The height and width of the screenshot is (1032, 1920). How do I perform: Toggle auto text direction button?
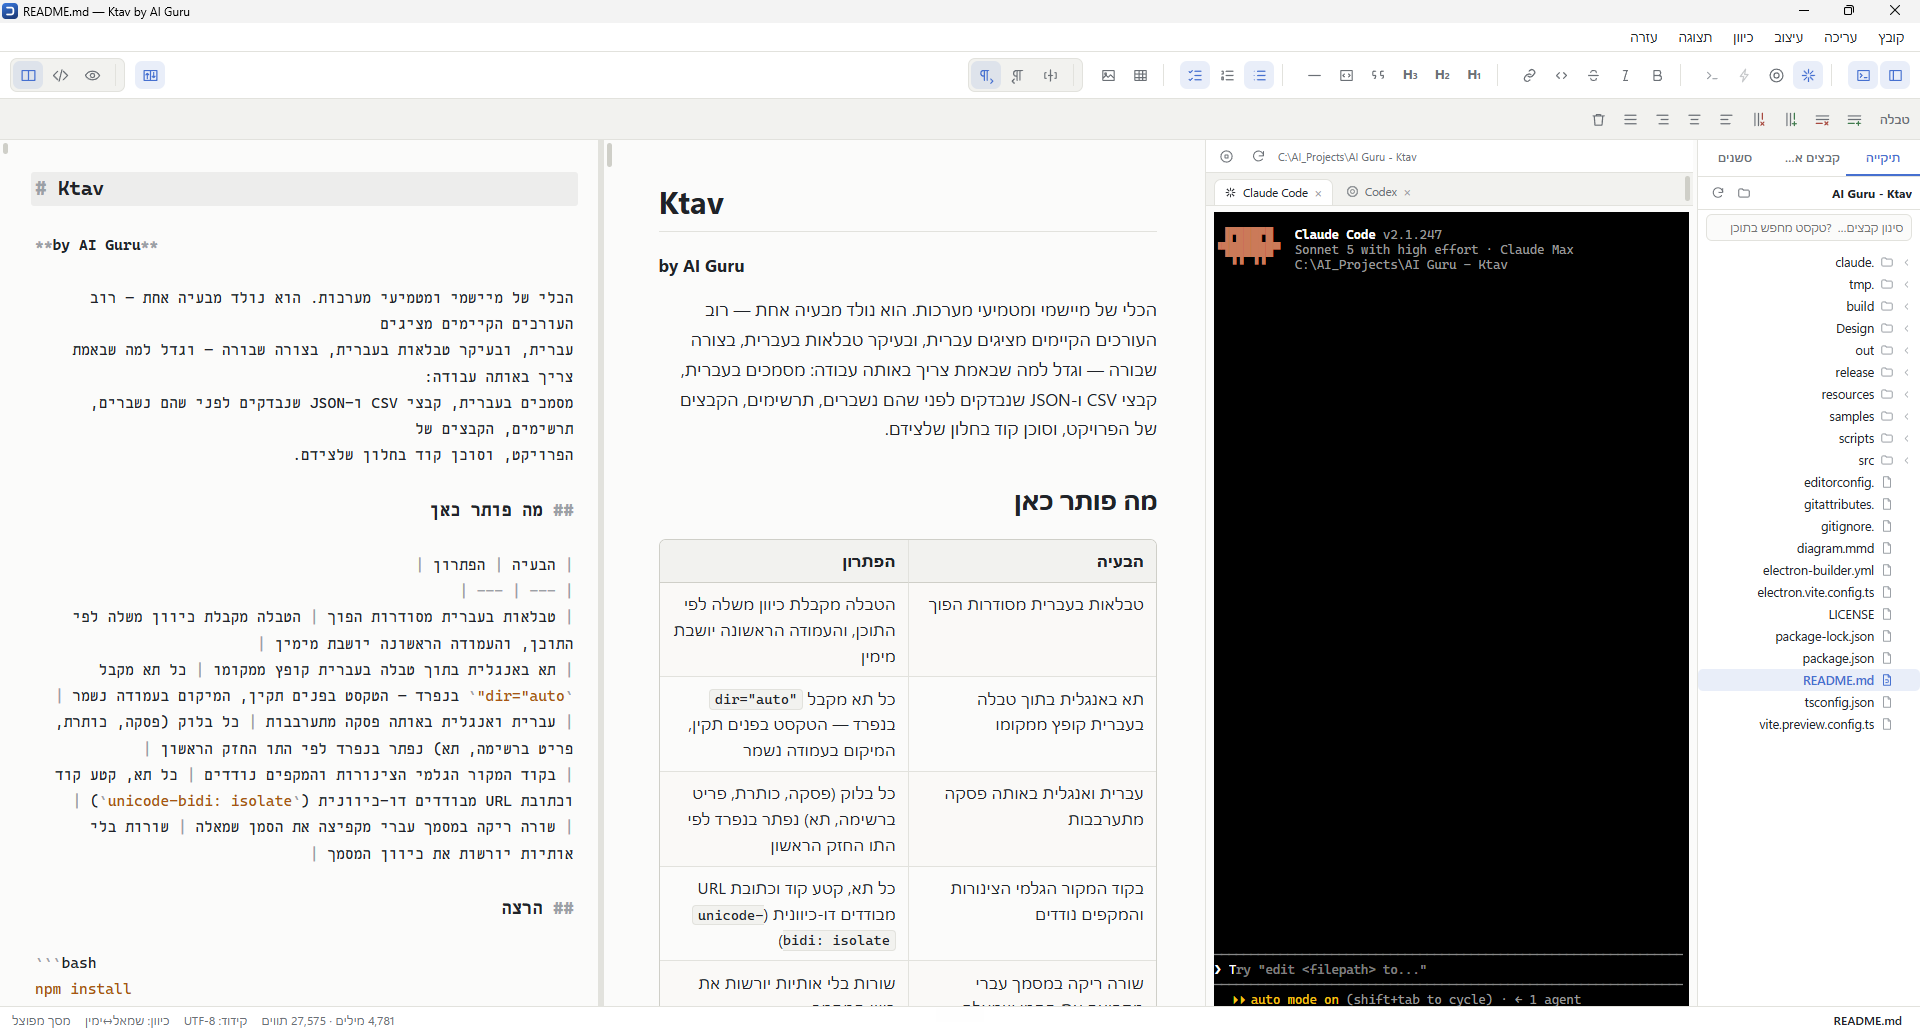1050,75
